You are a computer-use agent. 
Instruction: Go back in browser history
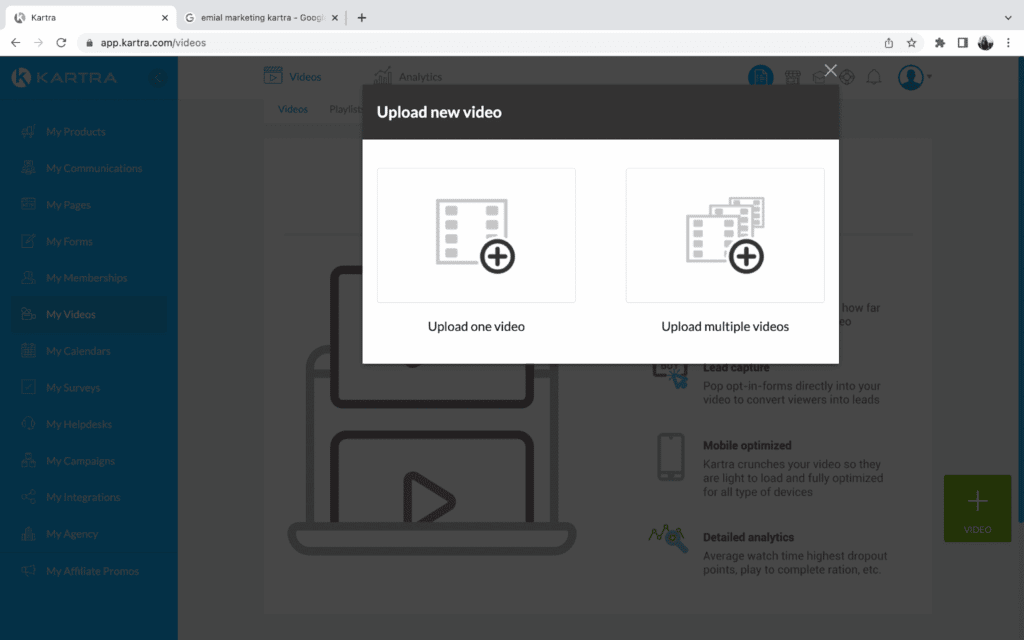pos(16,42)
